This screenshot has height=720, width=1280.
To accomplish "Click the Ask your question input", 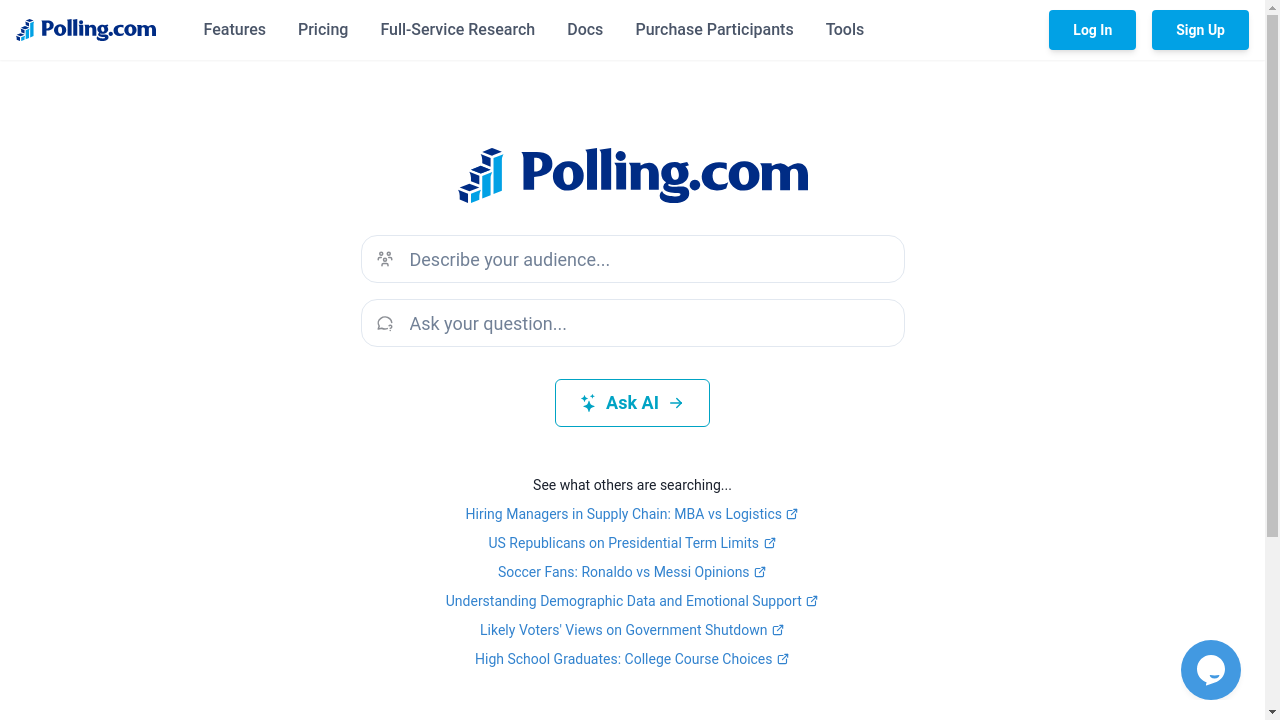I will click(x=650, y=324).
